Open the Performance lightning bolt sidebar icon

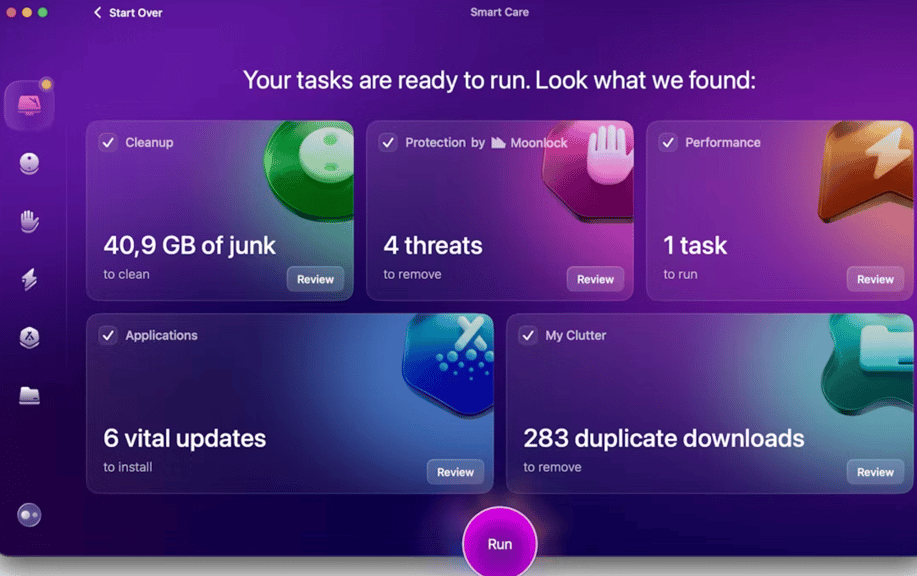(29, 280)
